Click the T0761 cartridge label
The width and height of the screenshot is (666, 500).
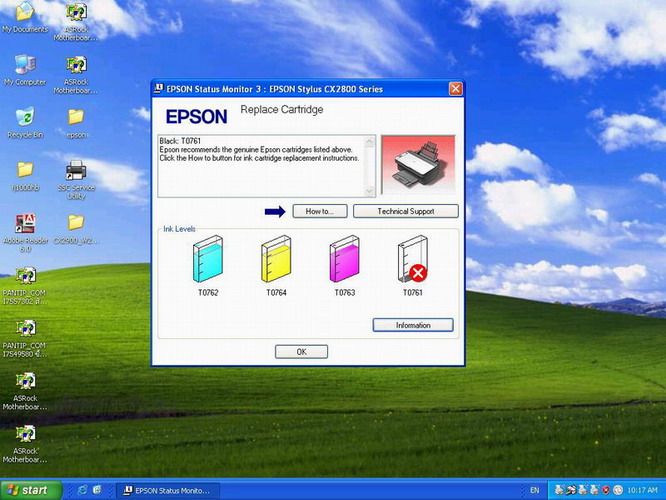click(x=413, y=292)
